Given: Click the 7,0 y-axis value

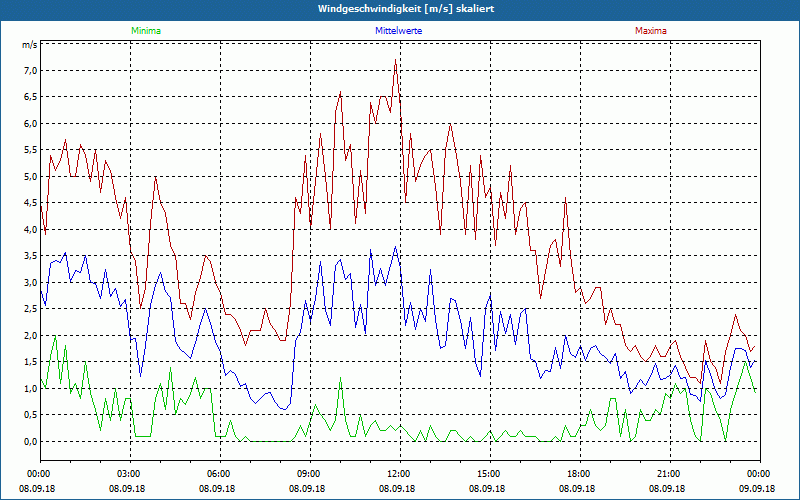Looking at the screenshot, I should [x=31, y=70].
